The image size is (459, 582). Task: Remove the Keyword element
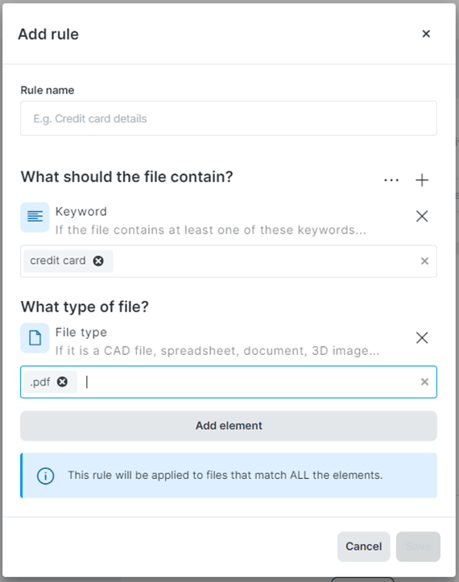(422, 216)
